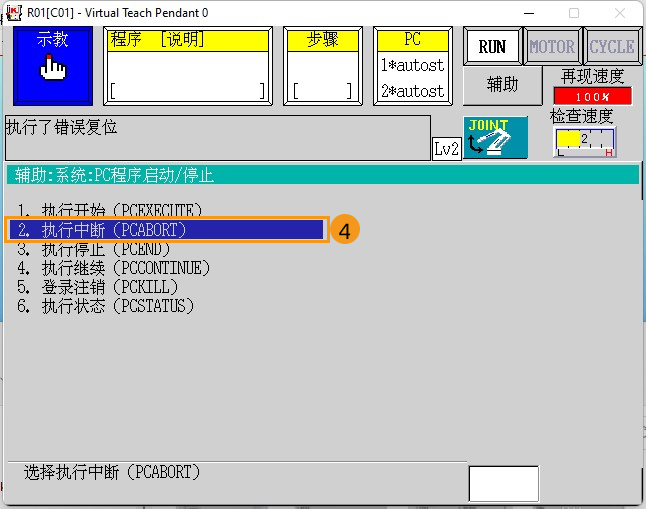Close the Virtual Teach Pendant window
The height and width of the screenshot is (509, 646).
coord(620,13)
